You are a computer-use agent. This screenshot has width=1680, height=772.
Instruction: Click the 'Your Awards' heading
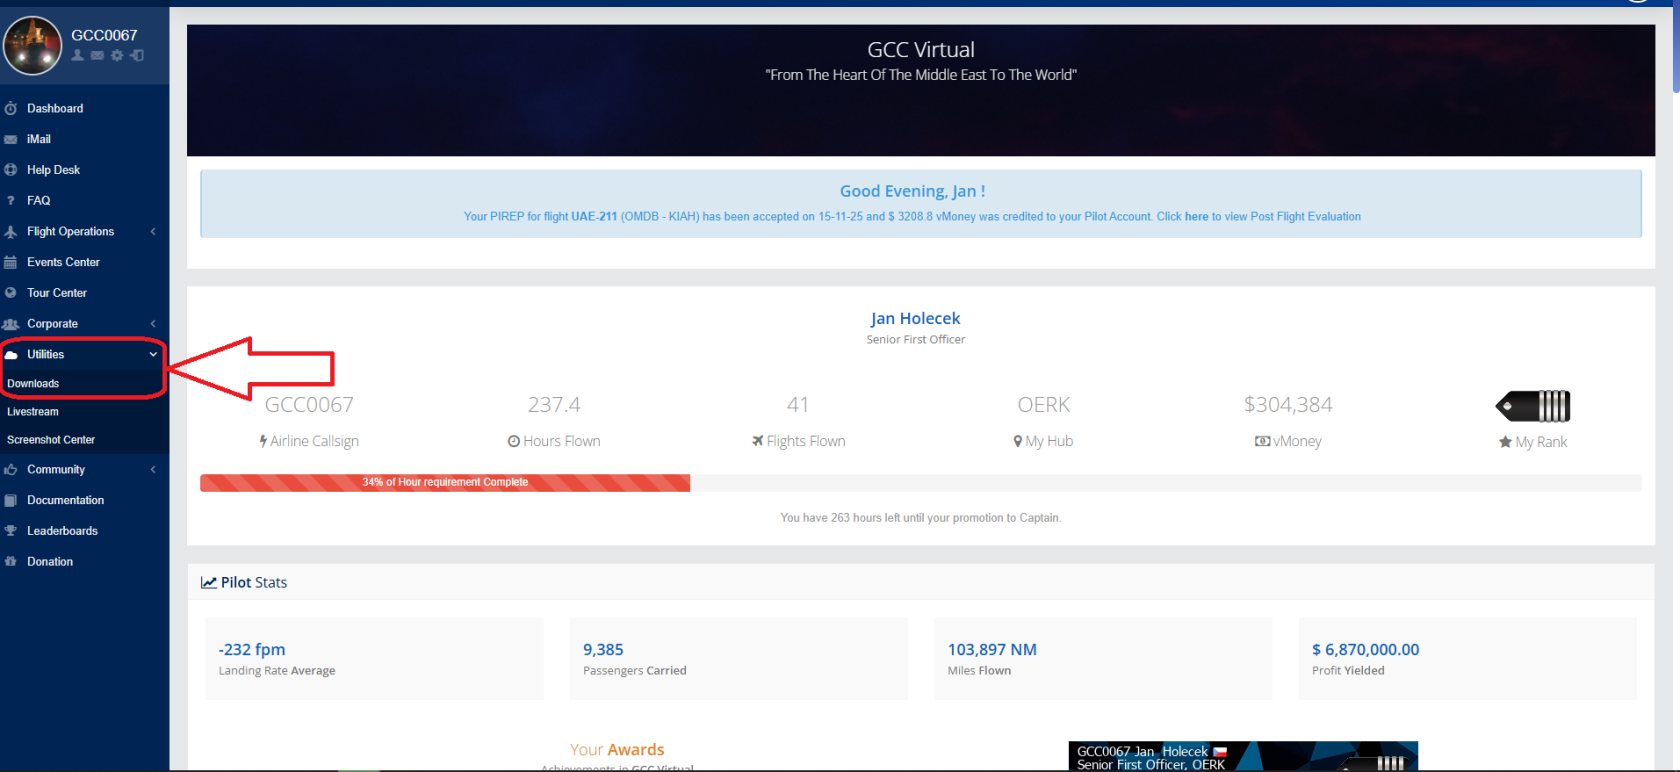617,750
